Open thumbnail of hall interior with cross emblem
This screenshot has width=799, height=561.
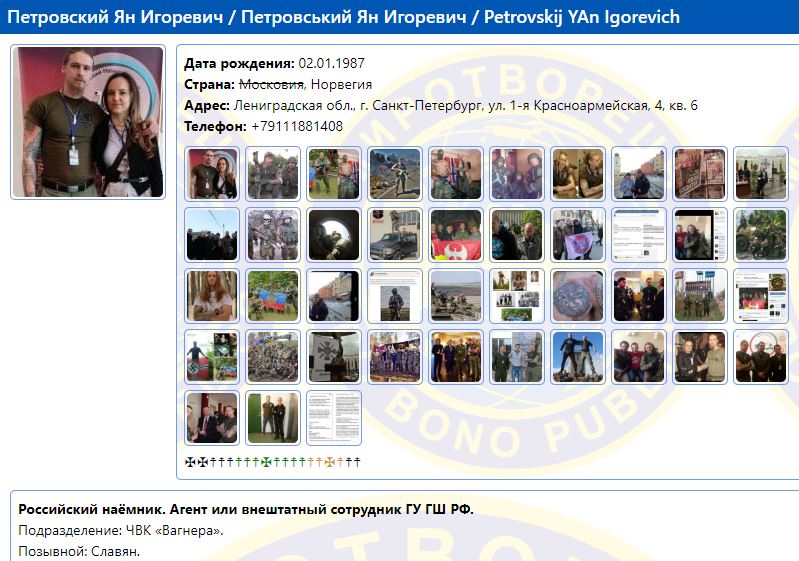click(761, 174)
